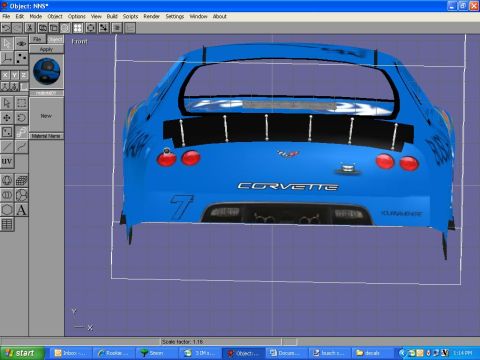Viewport: 480px width, 360px height.
Task: Open the Window menu
Action: point(198,16)
